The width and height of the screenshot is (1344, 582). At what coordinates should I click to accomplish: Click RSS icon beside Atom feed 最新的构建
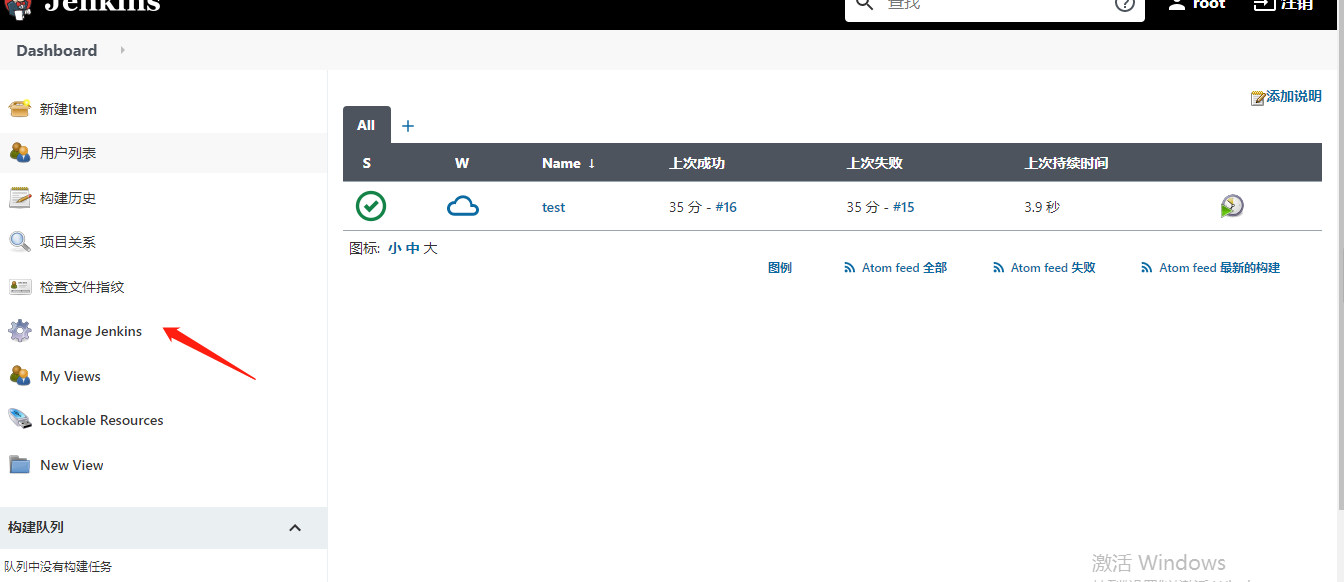[x=1147, y=268]
